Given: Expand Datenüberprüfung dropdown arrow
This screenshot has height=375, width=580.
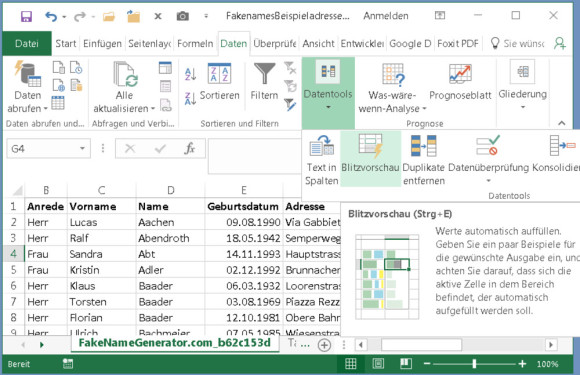Looking at the screenshot, I should pyautogui.click(x=488, y=181).
